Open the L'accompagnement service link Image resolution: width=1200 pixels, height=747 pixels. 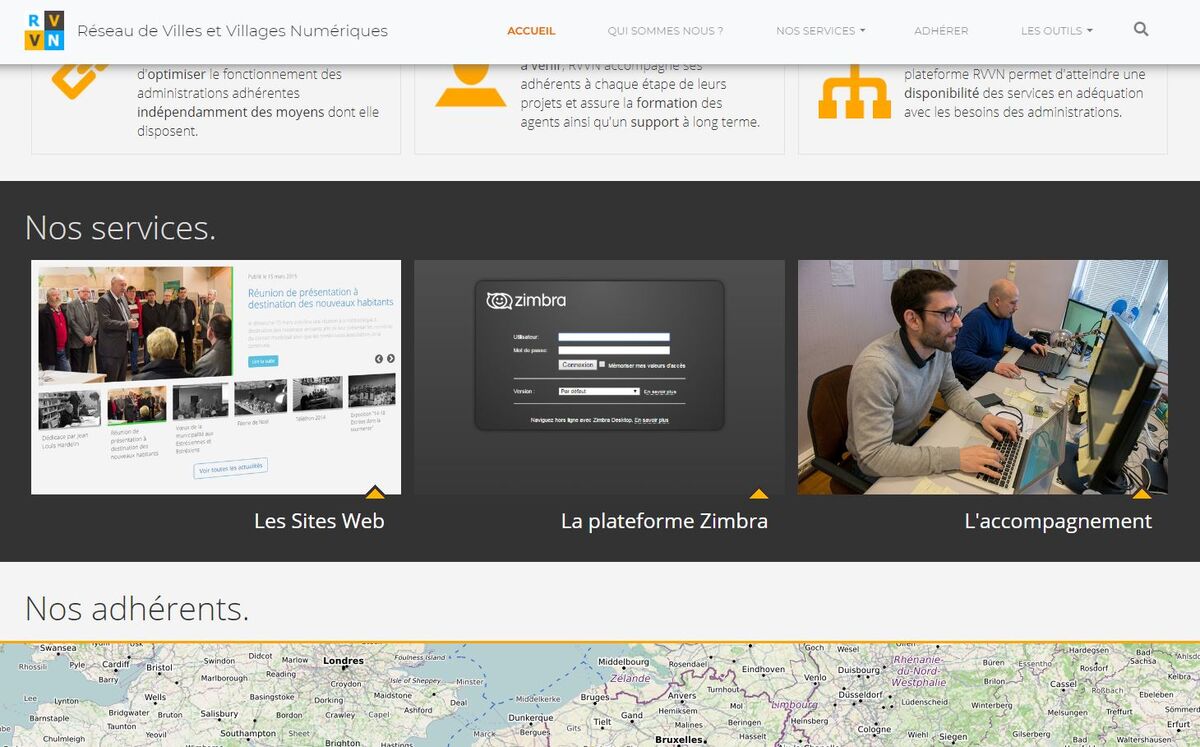pos(1058,521)
